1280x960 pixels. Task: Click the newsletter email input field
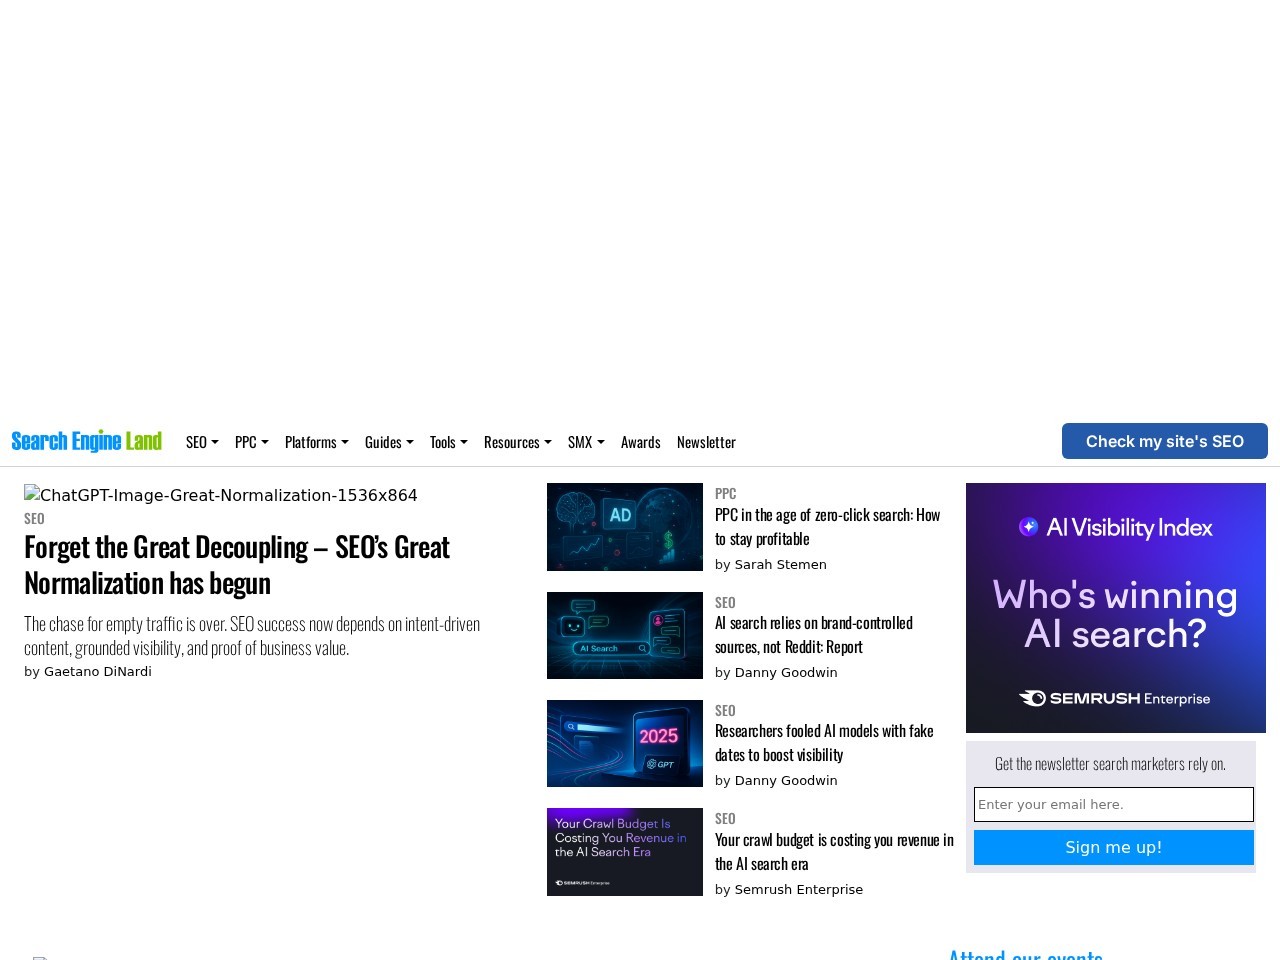[x=1113, y=804]
